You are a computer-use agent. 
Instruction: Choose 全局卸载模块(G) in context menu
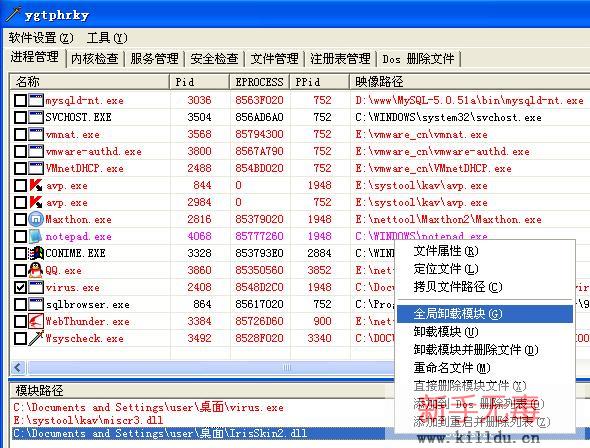[x=485, y=314]
